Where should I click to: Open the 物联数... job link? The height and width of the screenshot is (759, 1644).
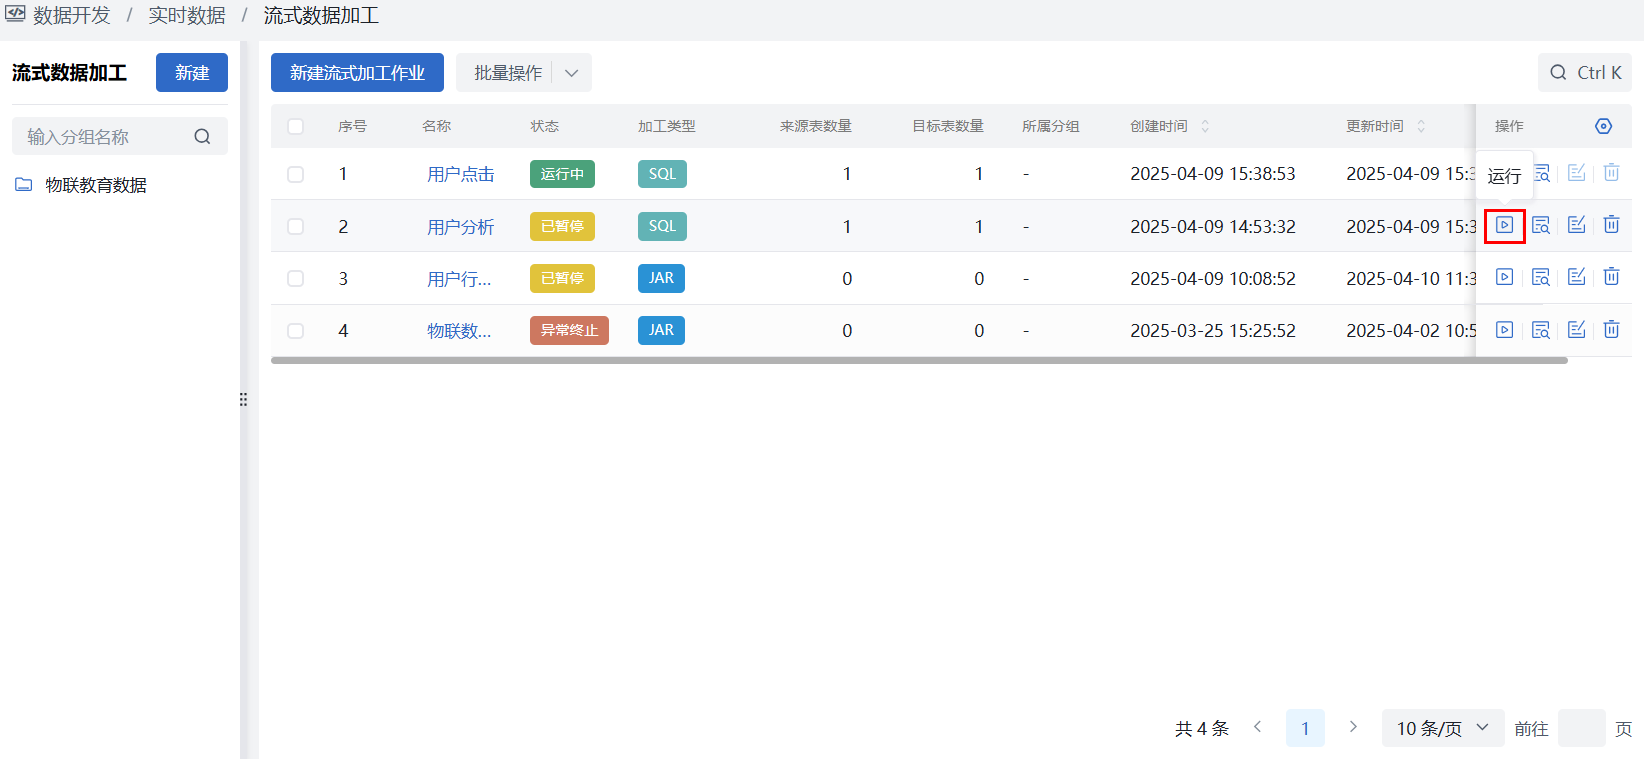point(459,331)
